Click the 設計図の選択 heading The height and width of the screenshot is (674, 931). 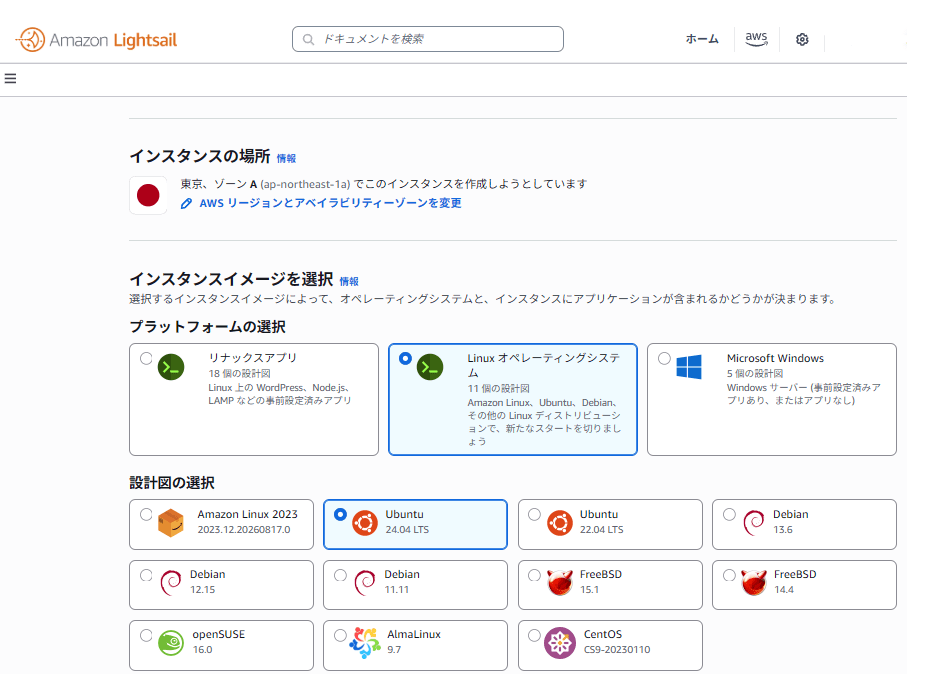pos(172,483)
